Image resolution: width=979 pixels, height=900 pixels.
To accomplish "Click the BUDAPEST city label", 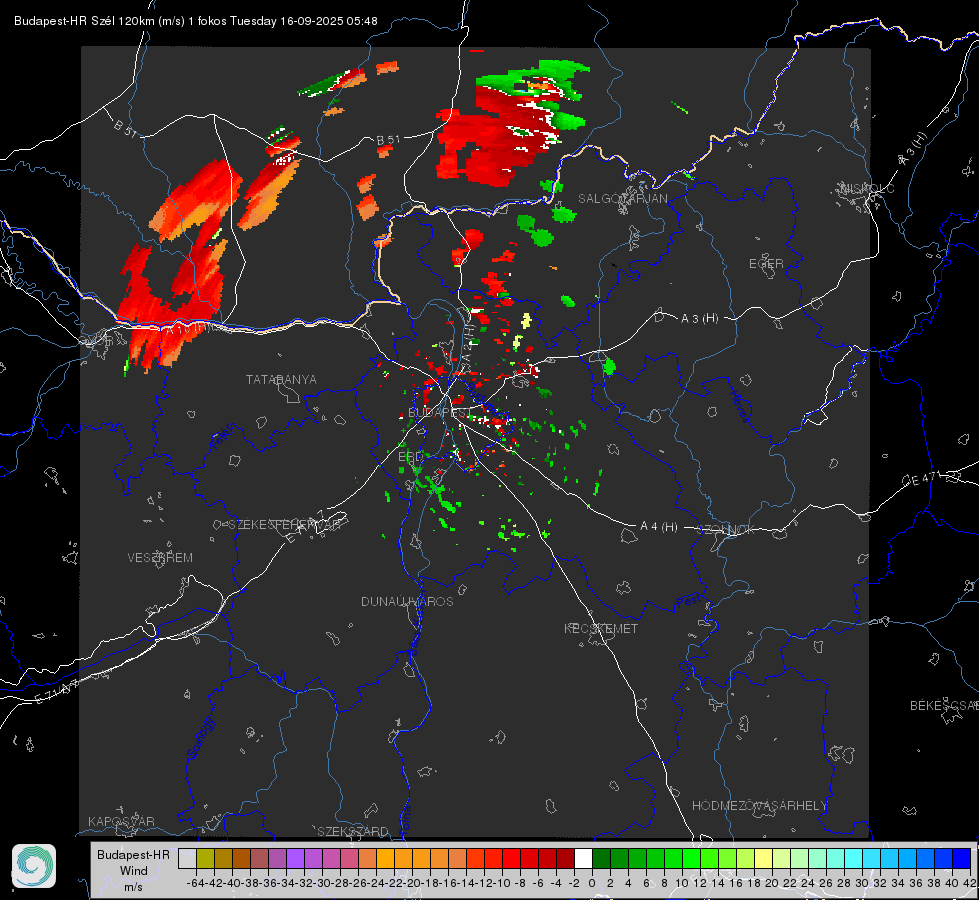I will [440, 413].
